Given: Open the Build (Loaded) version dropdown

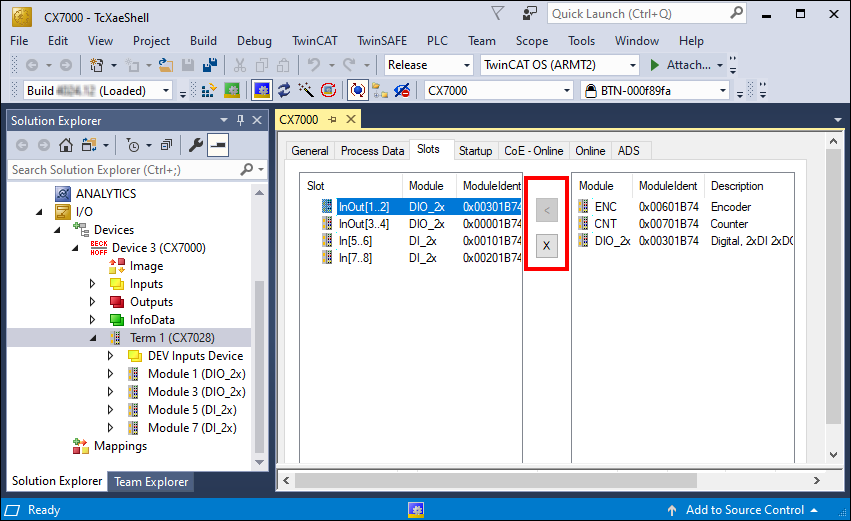Looking at the screenshot, I should pos(166,91).
